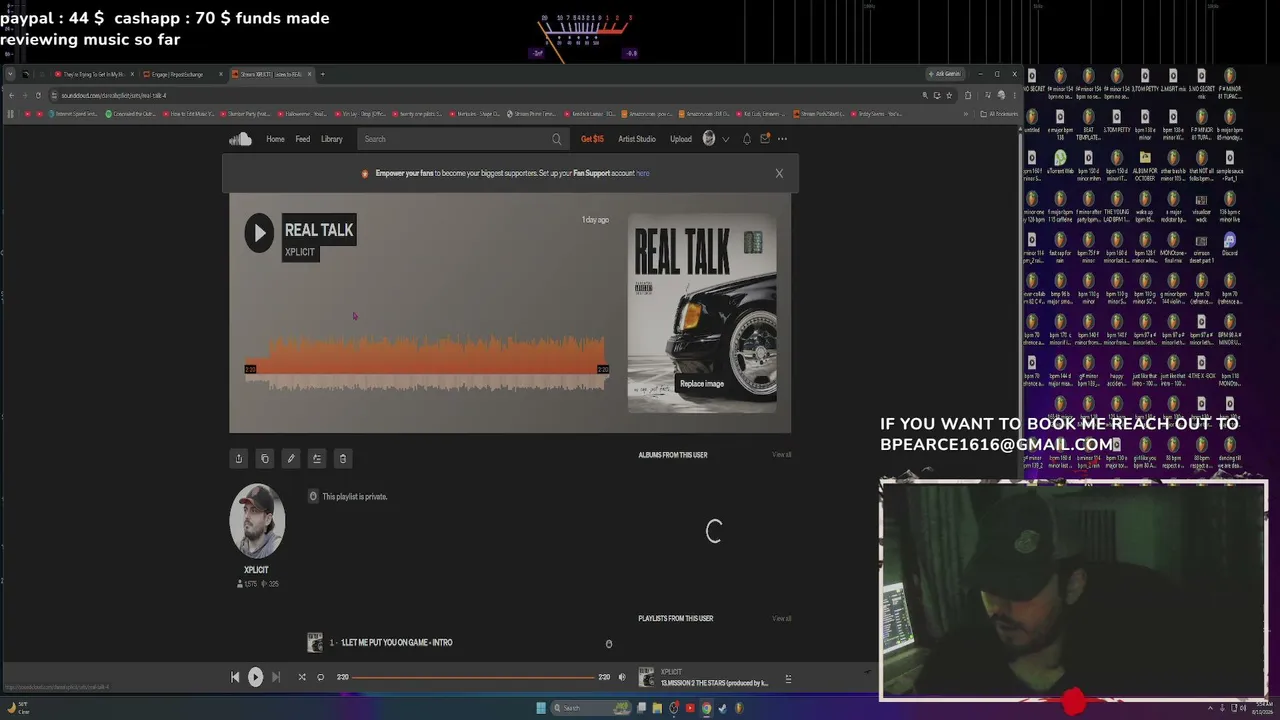Click the track 1 thumbnail

[x=315, y=643]
